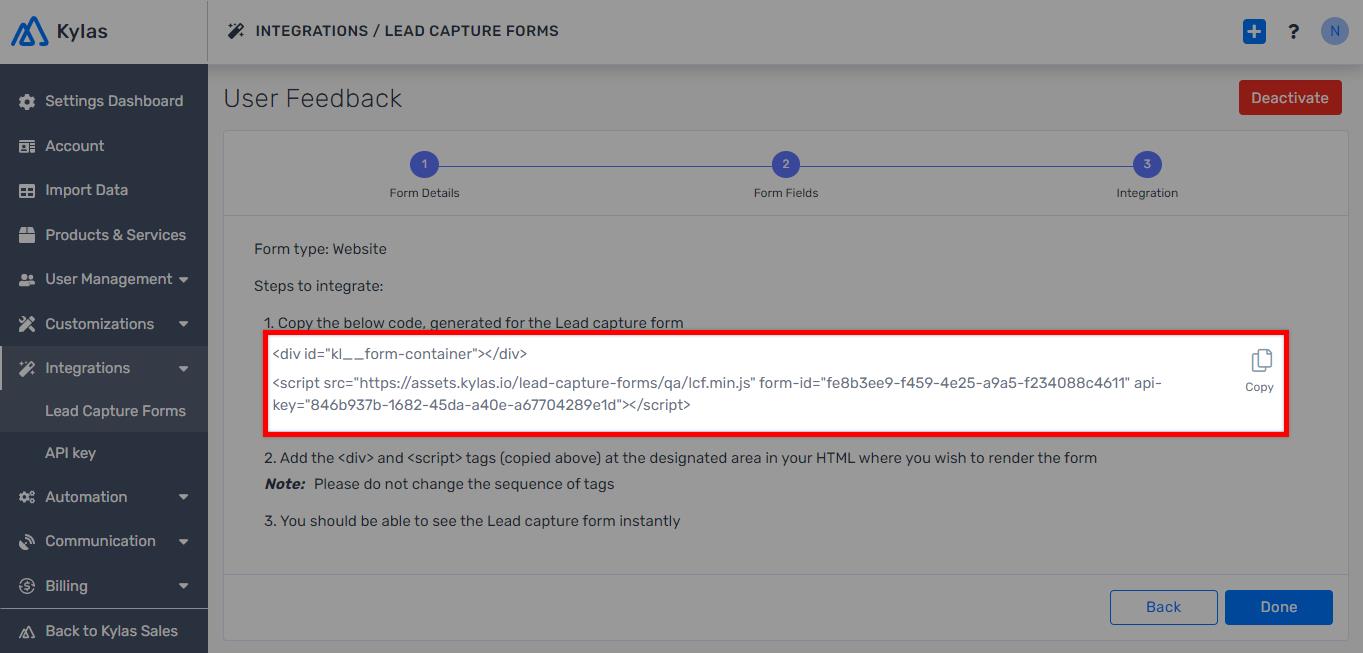1363x653 pixels.
Task: Click the blue plus quick-add icon
Action: coord(1254,31)
